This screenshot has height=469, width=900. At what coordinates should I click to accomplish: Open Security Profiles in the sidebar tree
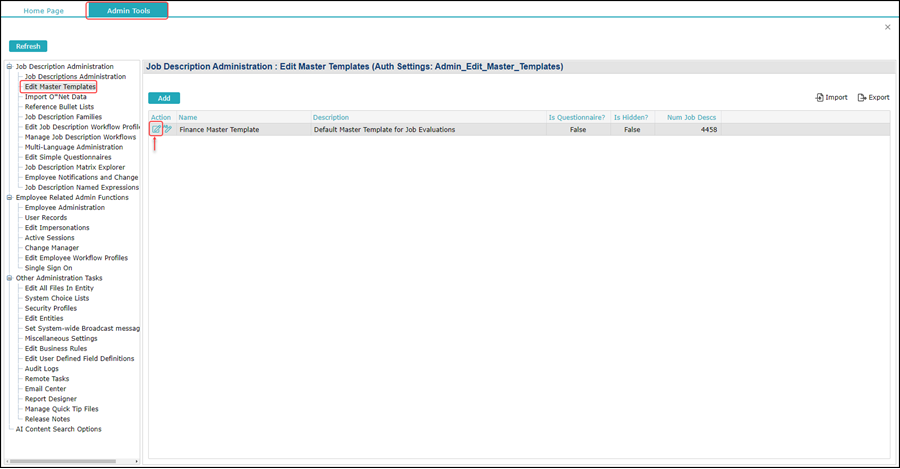coord(51,308)
